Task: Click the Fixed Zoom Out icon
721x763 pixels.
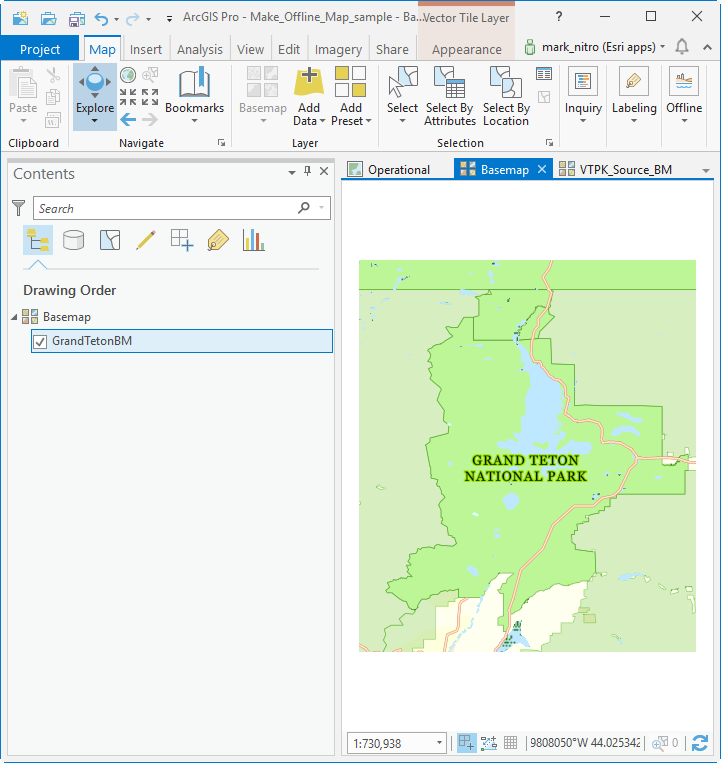Action: click(150, 97)
